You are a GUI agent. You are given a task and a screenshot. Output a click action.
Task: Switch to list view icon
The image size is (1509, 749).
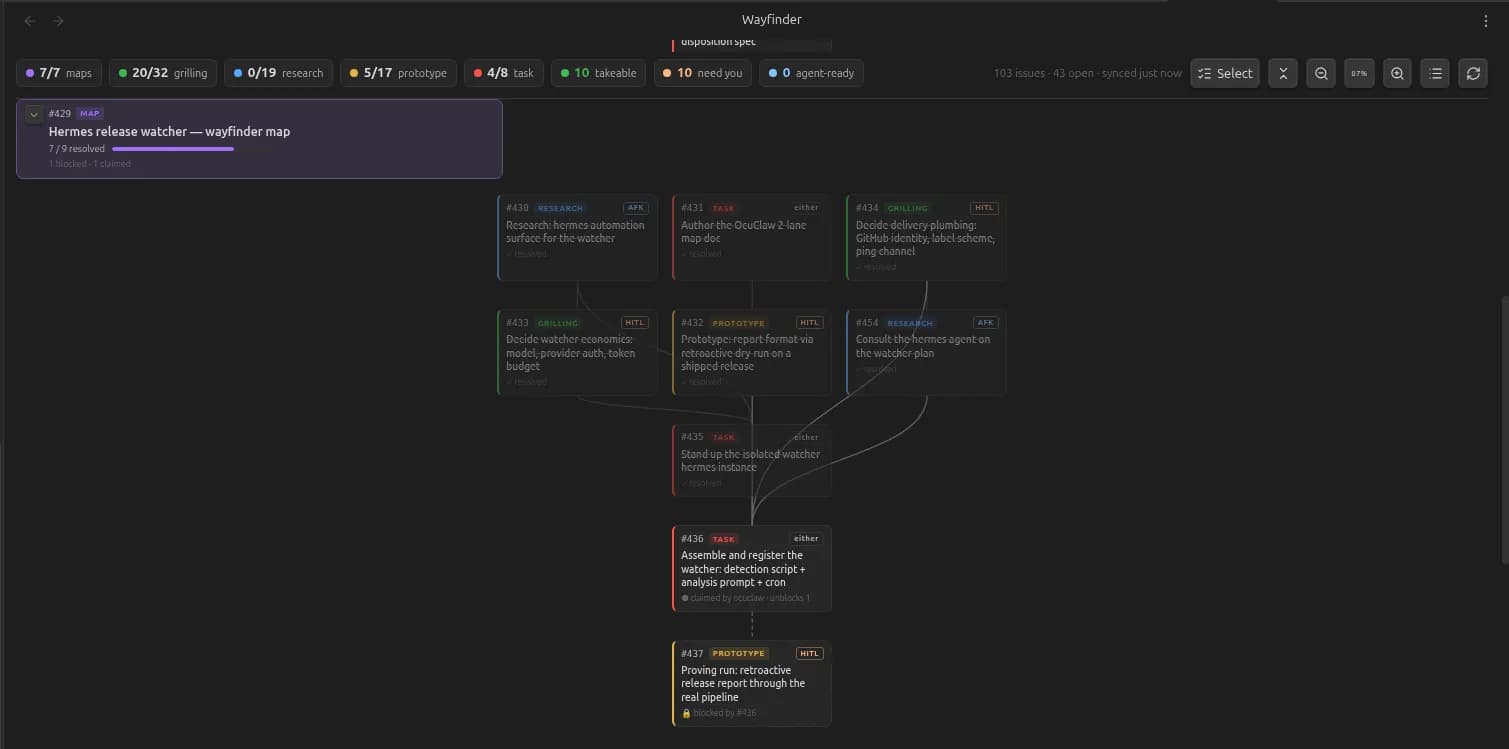[1435, 73]
